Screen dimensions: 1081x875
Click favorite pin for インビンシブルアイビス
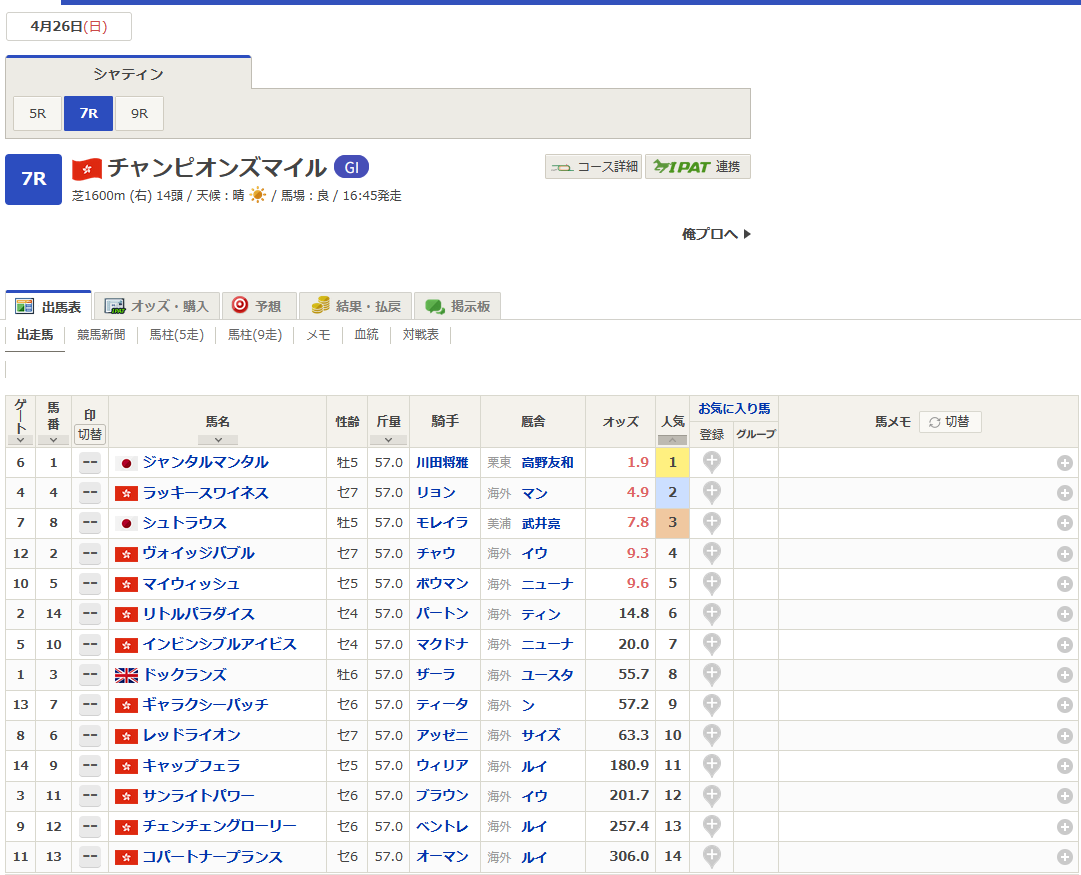pyautogui.click(x=711, y=644)
